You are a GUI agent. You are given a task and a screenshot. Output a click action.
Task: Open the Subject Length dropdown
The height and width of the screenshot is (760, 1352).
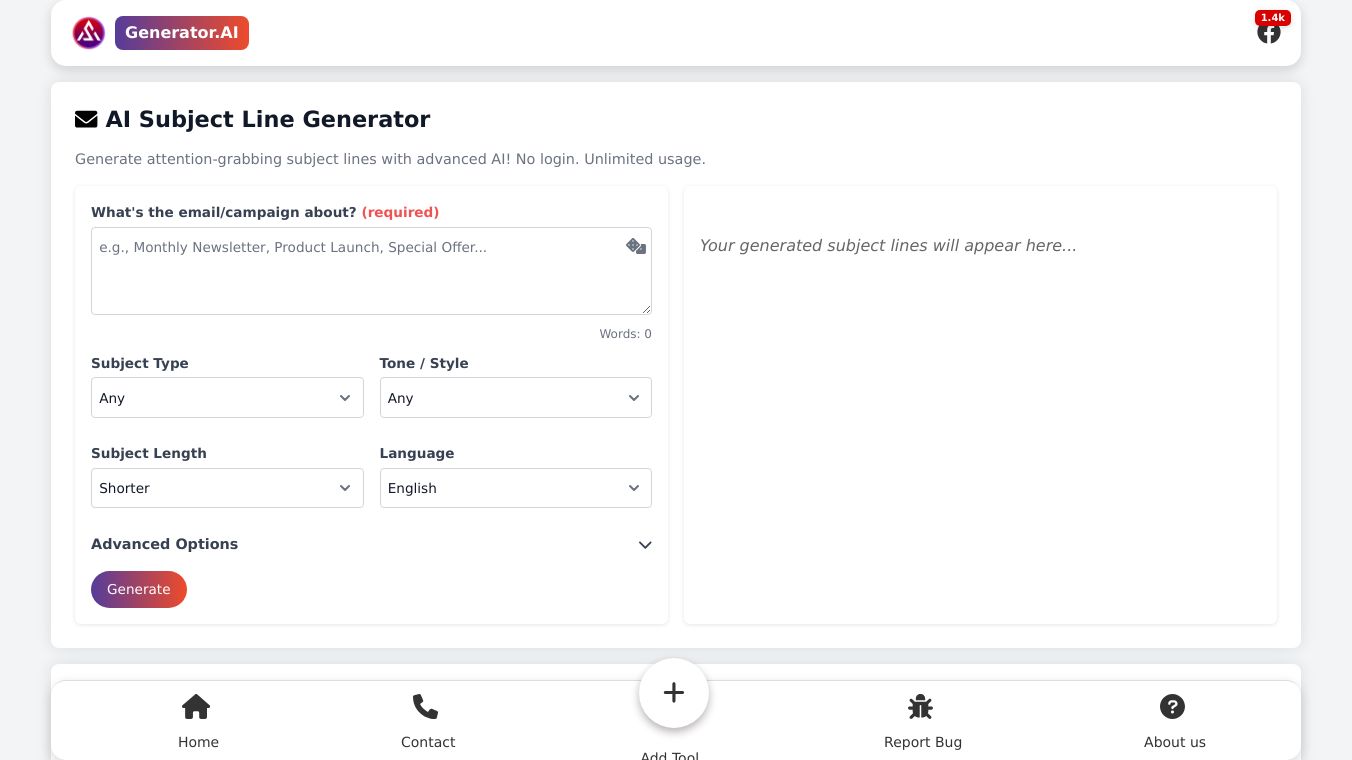point(227,488)
